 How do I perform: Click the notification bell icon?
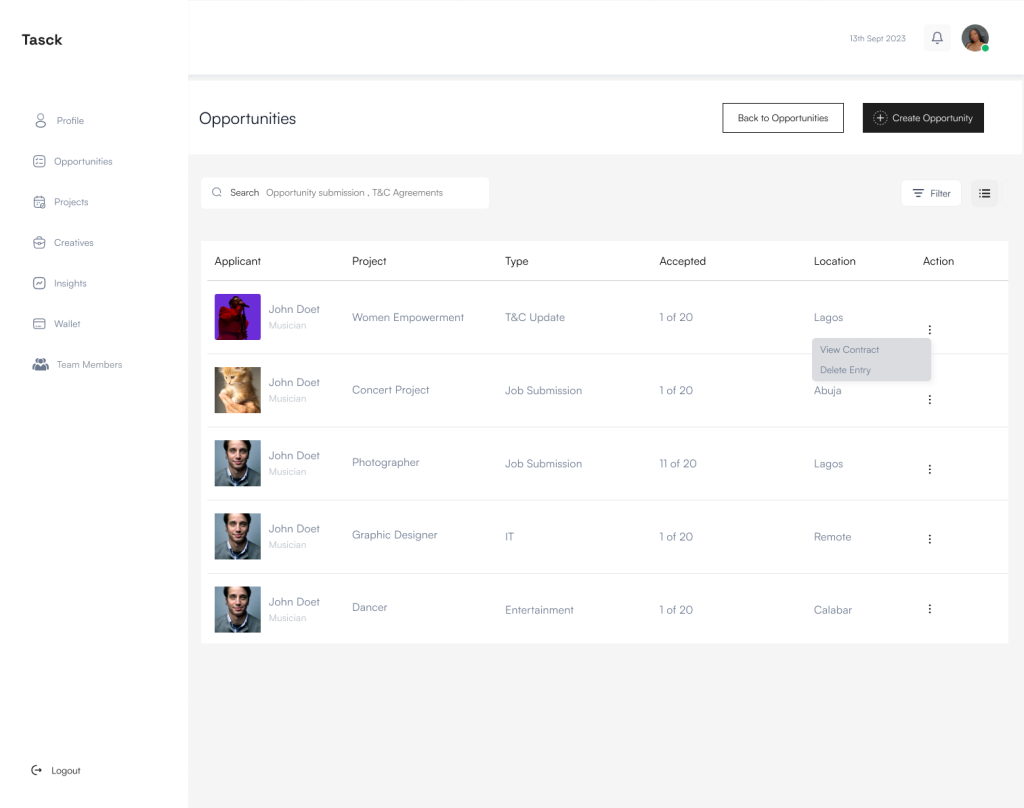[937, 38]
